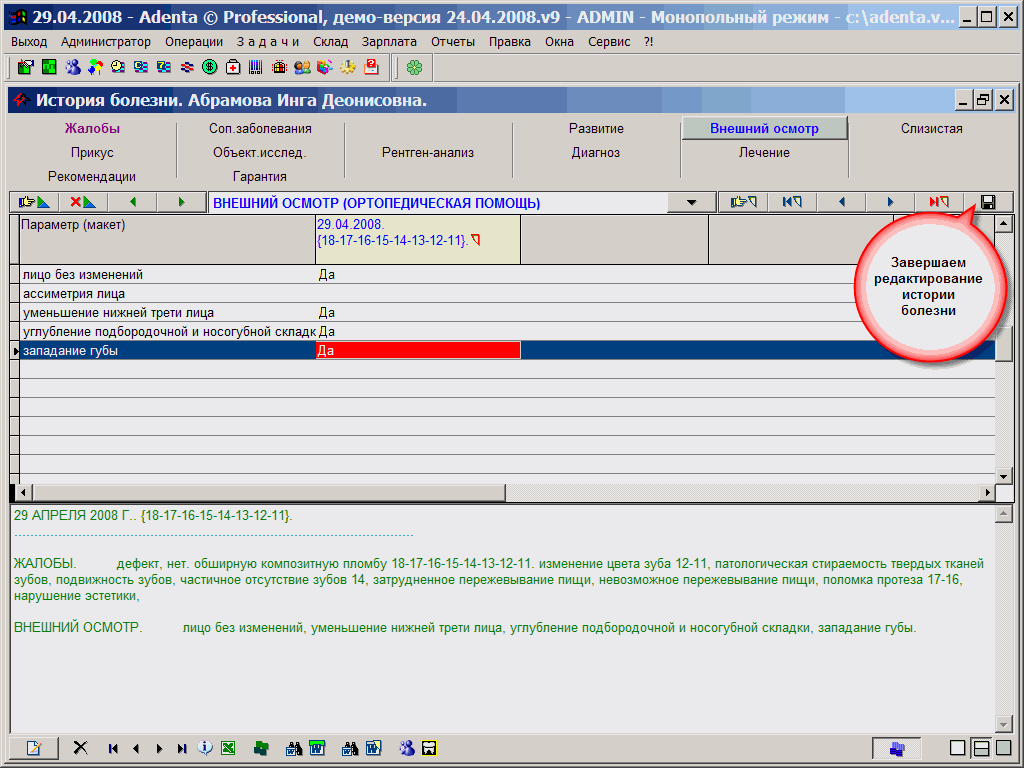
Task: Click the green flower ICQ-style icon
Action: pos(413,67)
